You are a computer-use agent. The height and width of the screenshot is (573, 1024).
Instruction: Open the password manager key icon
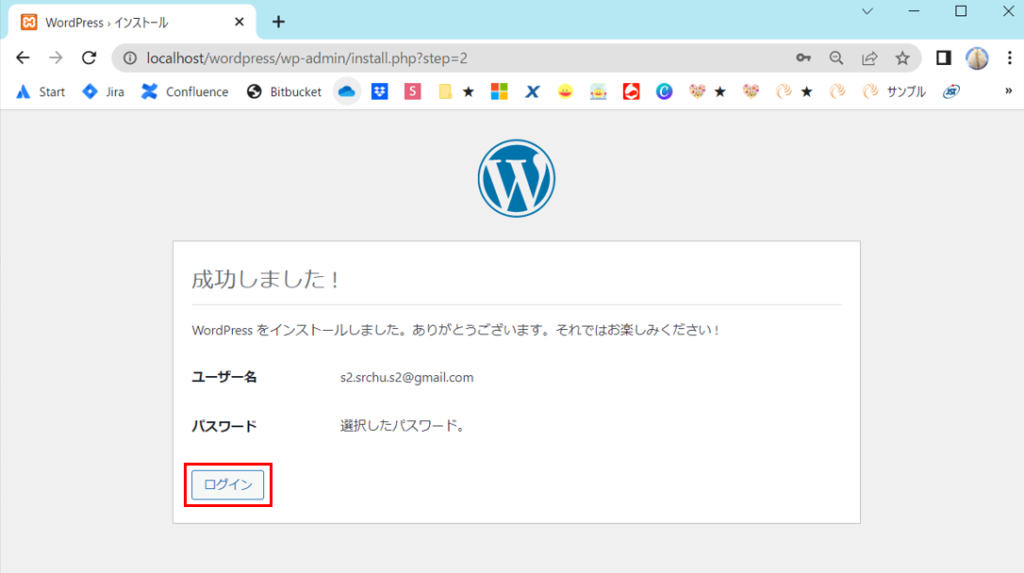(803, 58)
